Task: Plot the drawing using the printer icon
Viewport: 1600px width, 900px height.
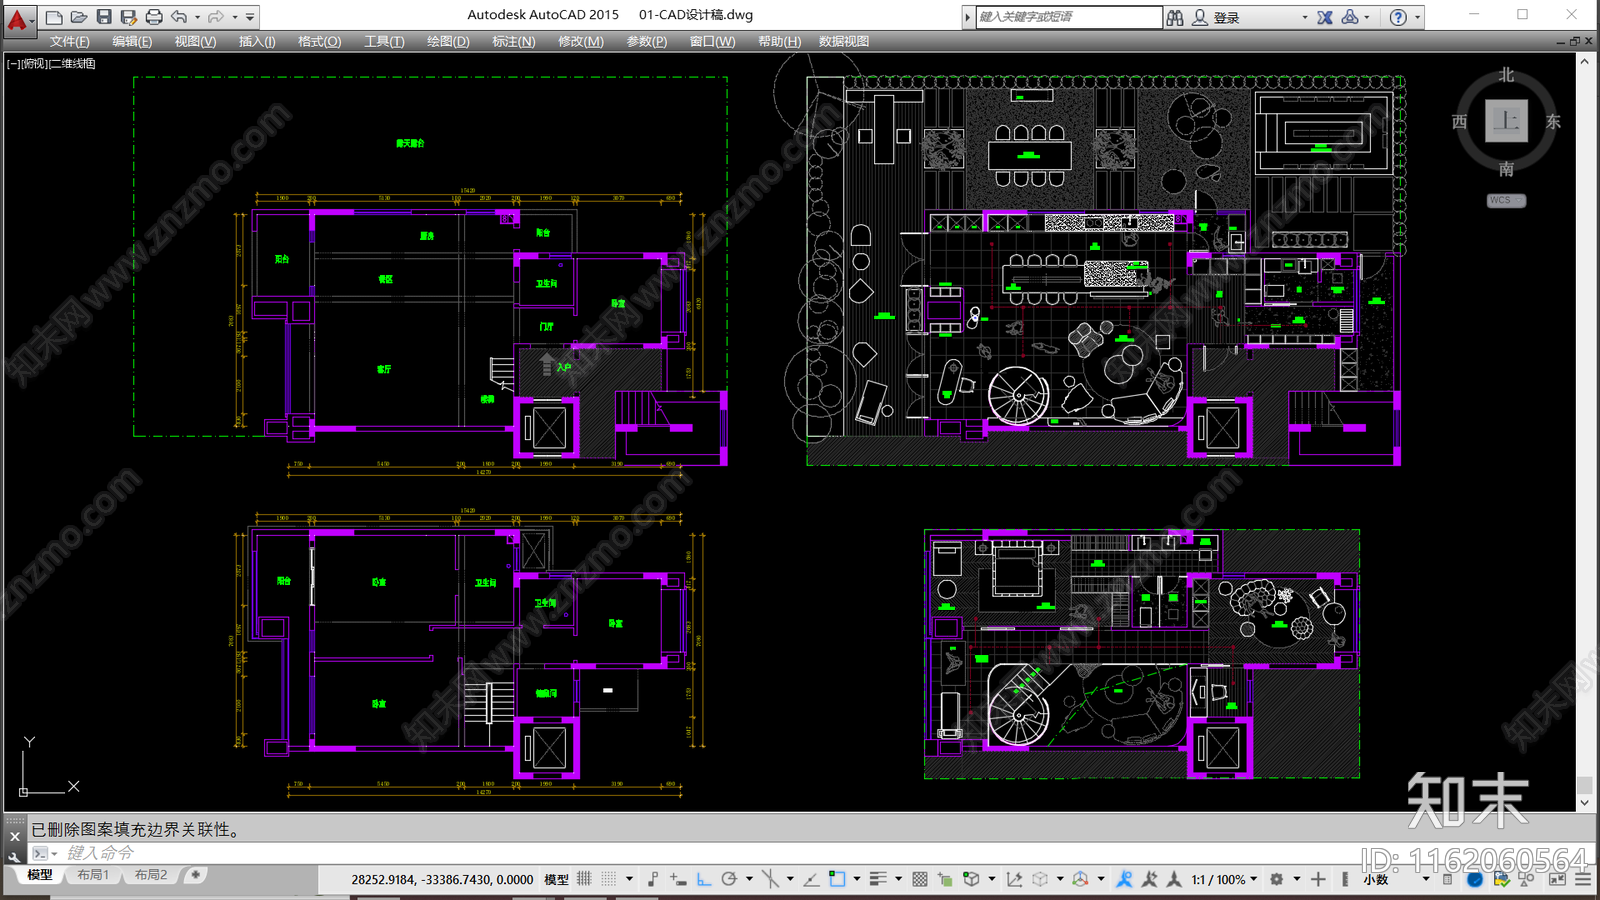Action: click(x=154, y=17)
